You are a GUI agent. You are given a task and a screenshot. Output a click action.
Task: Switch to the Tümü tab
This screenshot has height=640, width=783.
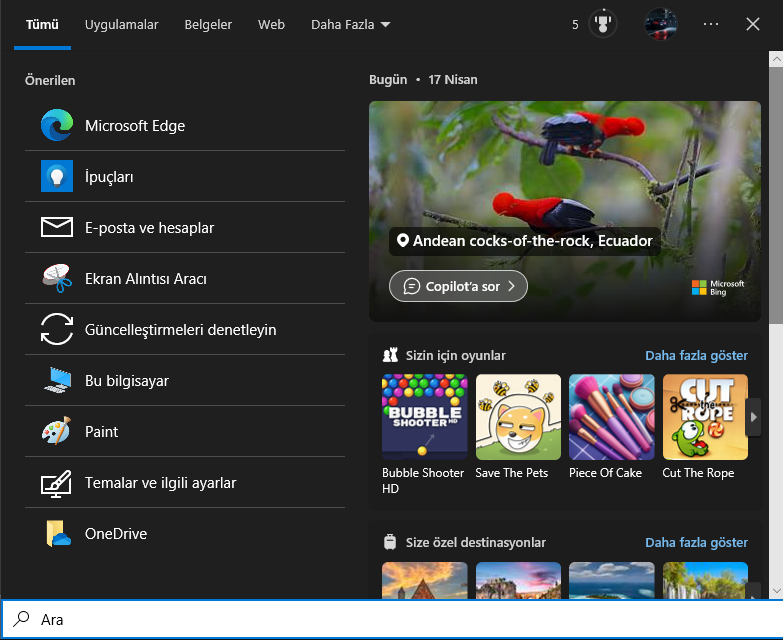tap(42, 24)
